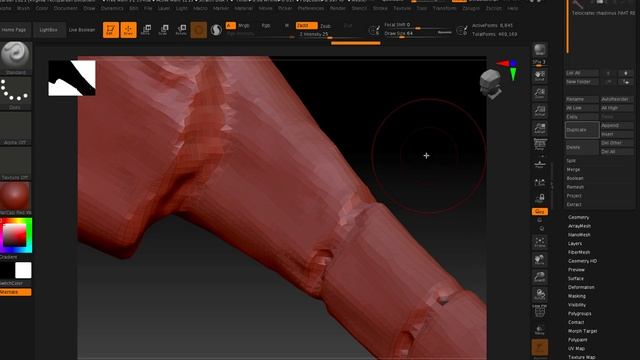Click the Frame icon

[x=540, y=242]
